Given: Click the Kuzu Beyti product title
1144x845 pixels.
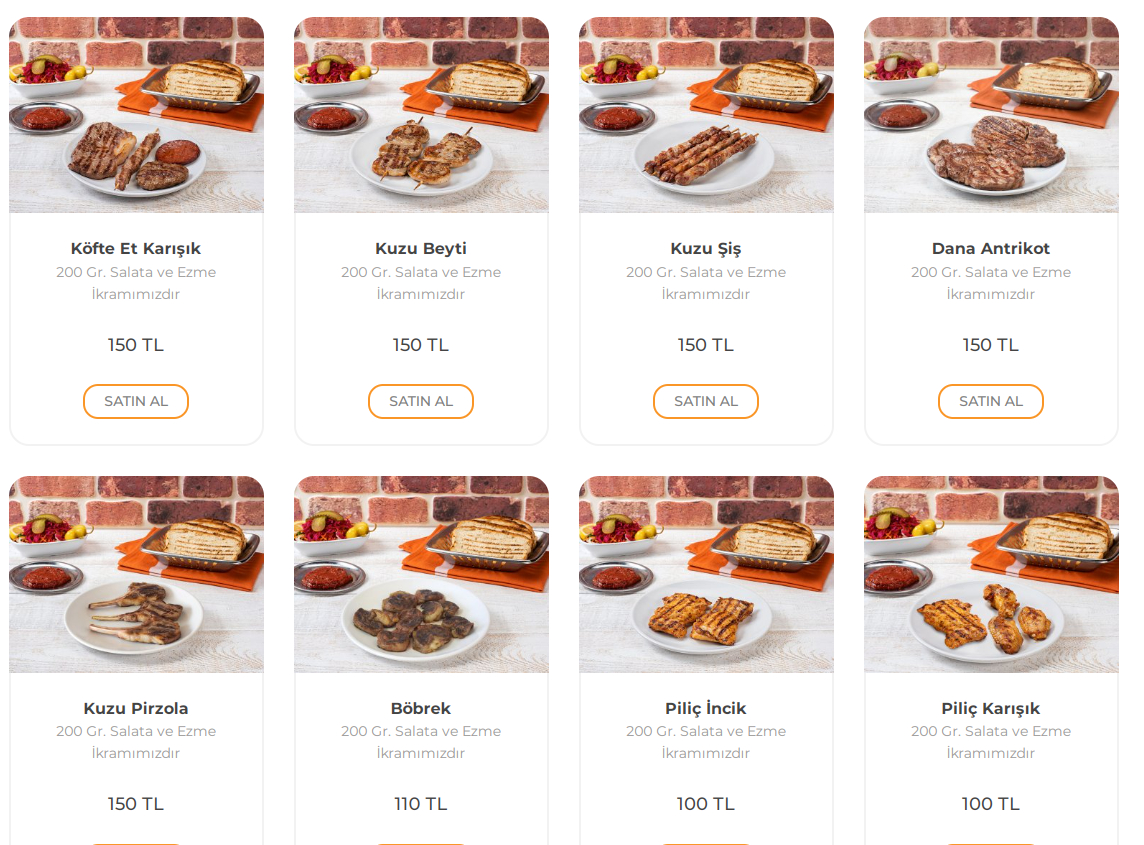Looking at the screenshot, I should click(x=421, y=249).
